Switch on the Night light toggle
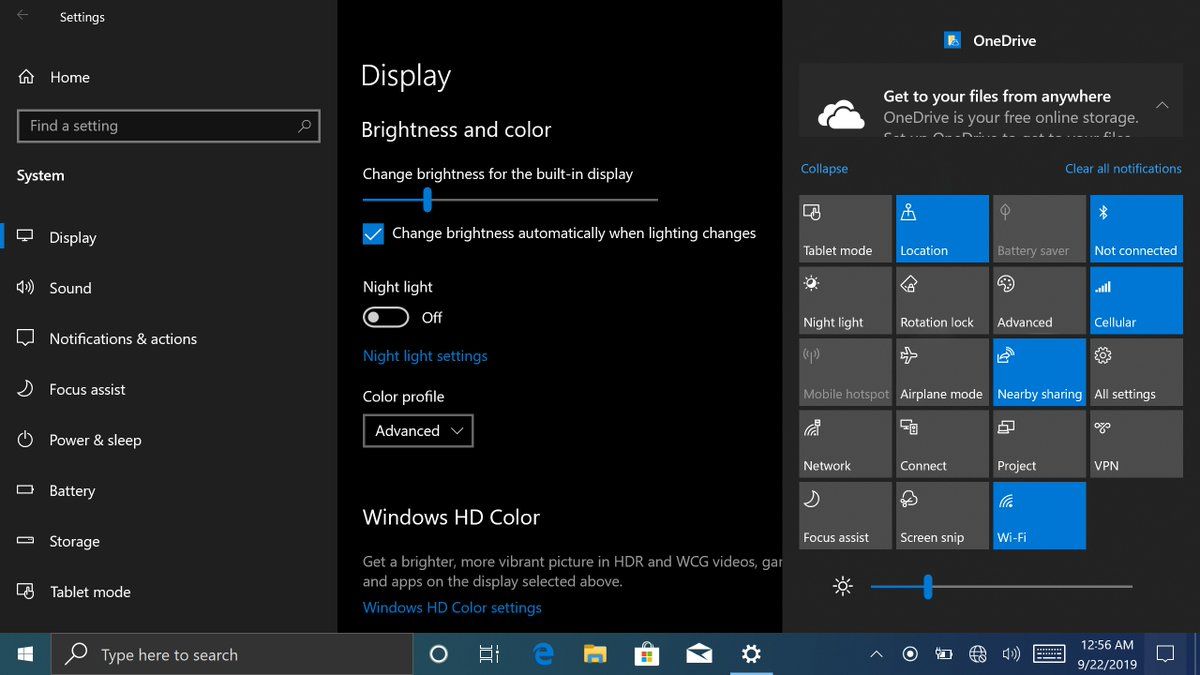This screenshot has height=675, width=1200. point(386,317)
